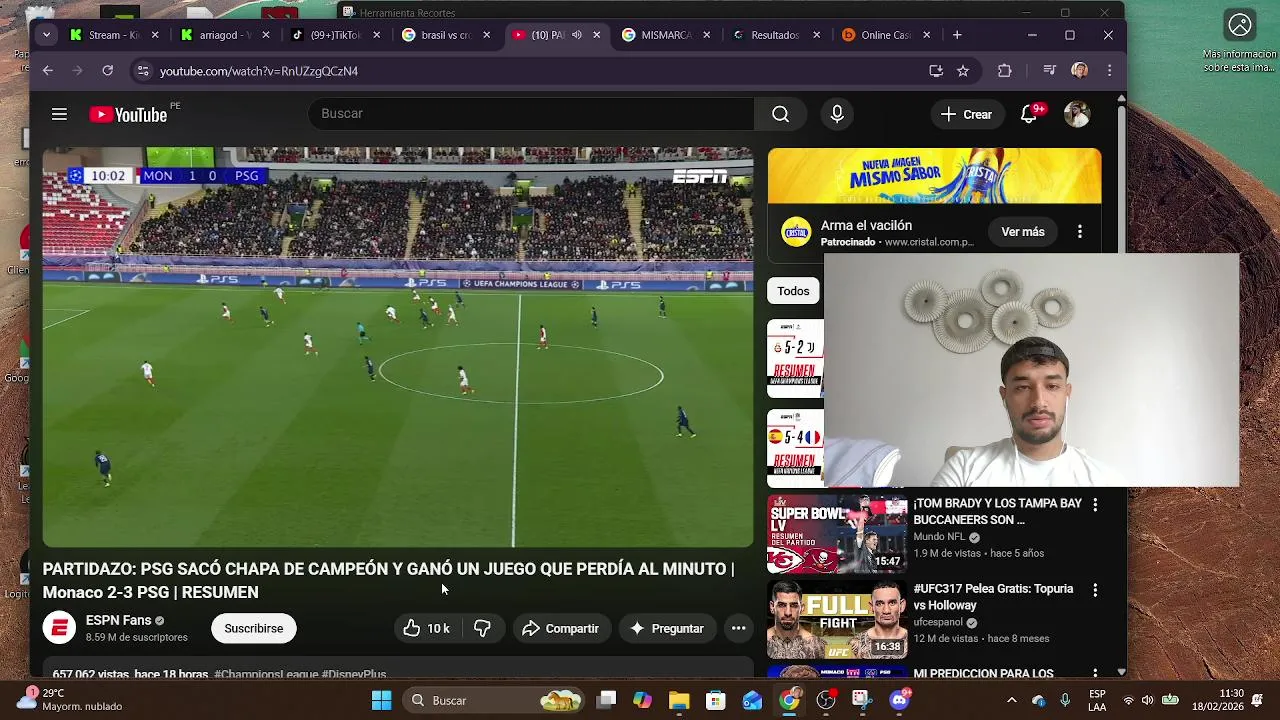Viewport: 1280px width, 720px height.
Task: Close the Stream Kick tab
Action: 155,35
